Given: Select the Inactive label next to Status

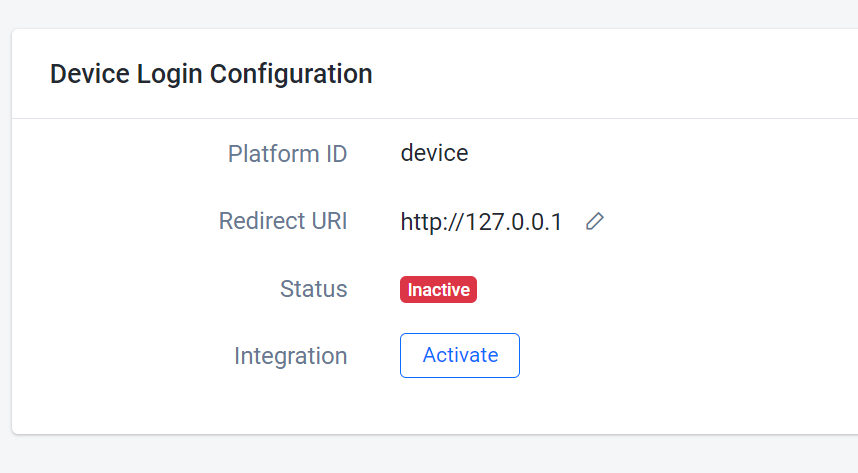Looking at the screenshot, I should [438, 289].
